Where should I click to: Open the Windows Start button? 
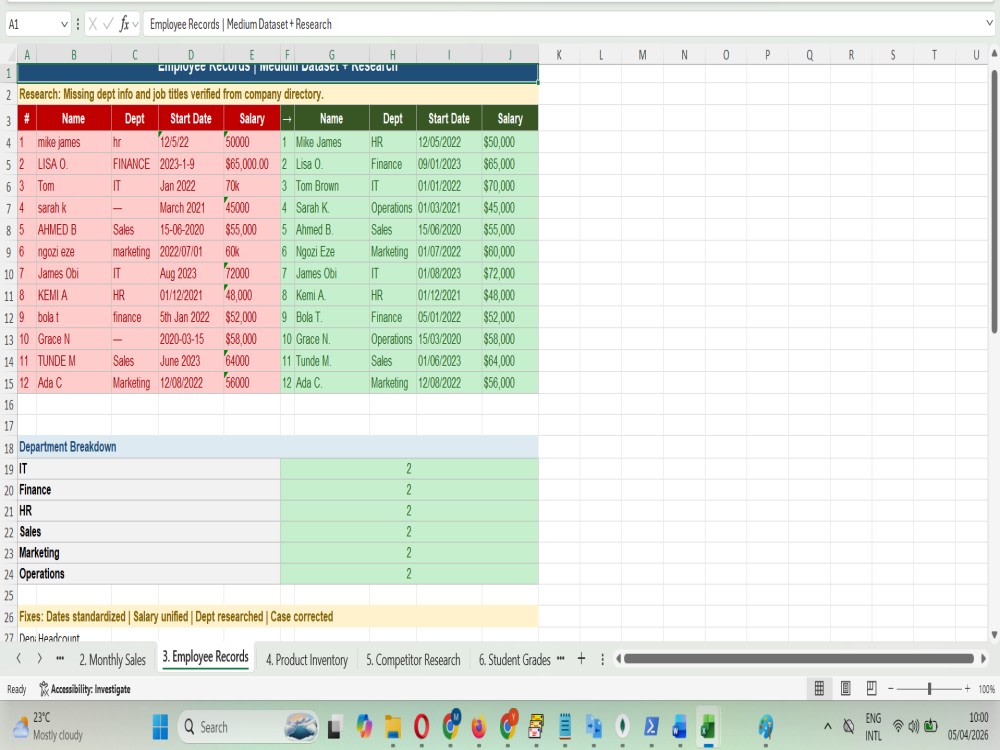point(160,726)
